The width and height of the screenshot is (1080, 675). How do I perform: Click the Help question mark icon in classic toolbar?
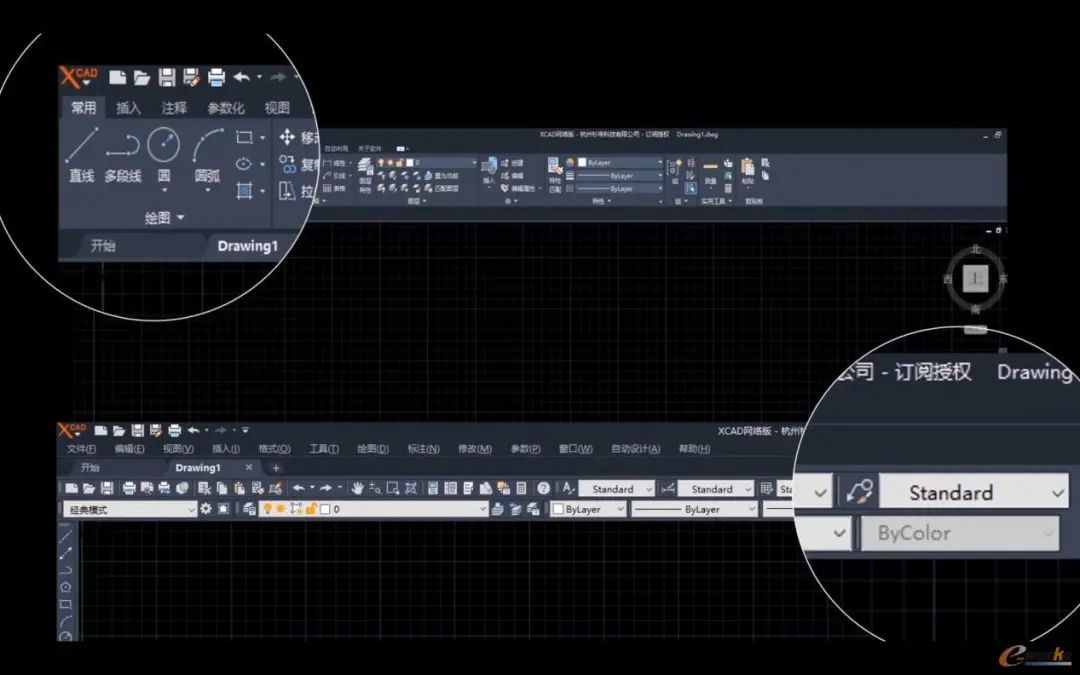click(x=543, y=488)
